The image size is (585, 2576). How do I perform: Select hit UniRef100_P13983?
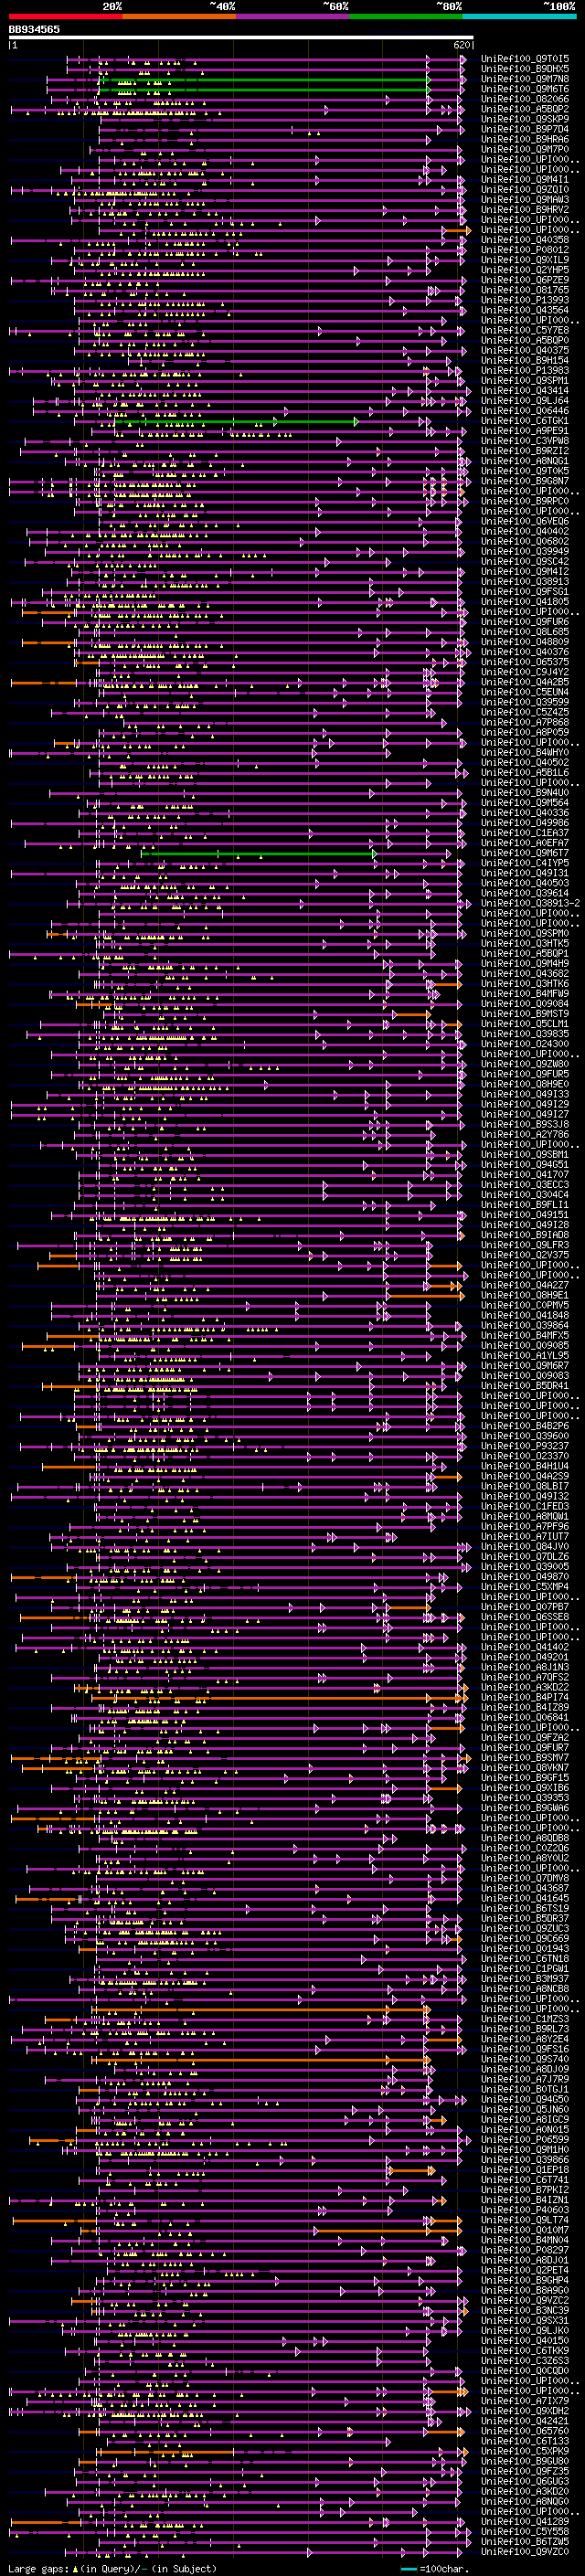(x=525, y=371)
